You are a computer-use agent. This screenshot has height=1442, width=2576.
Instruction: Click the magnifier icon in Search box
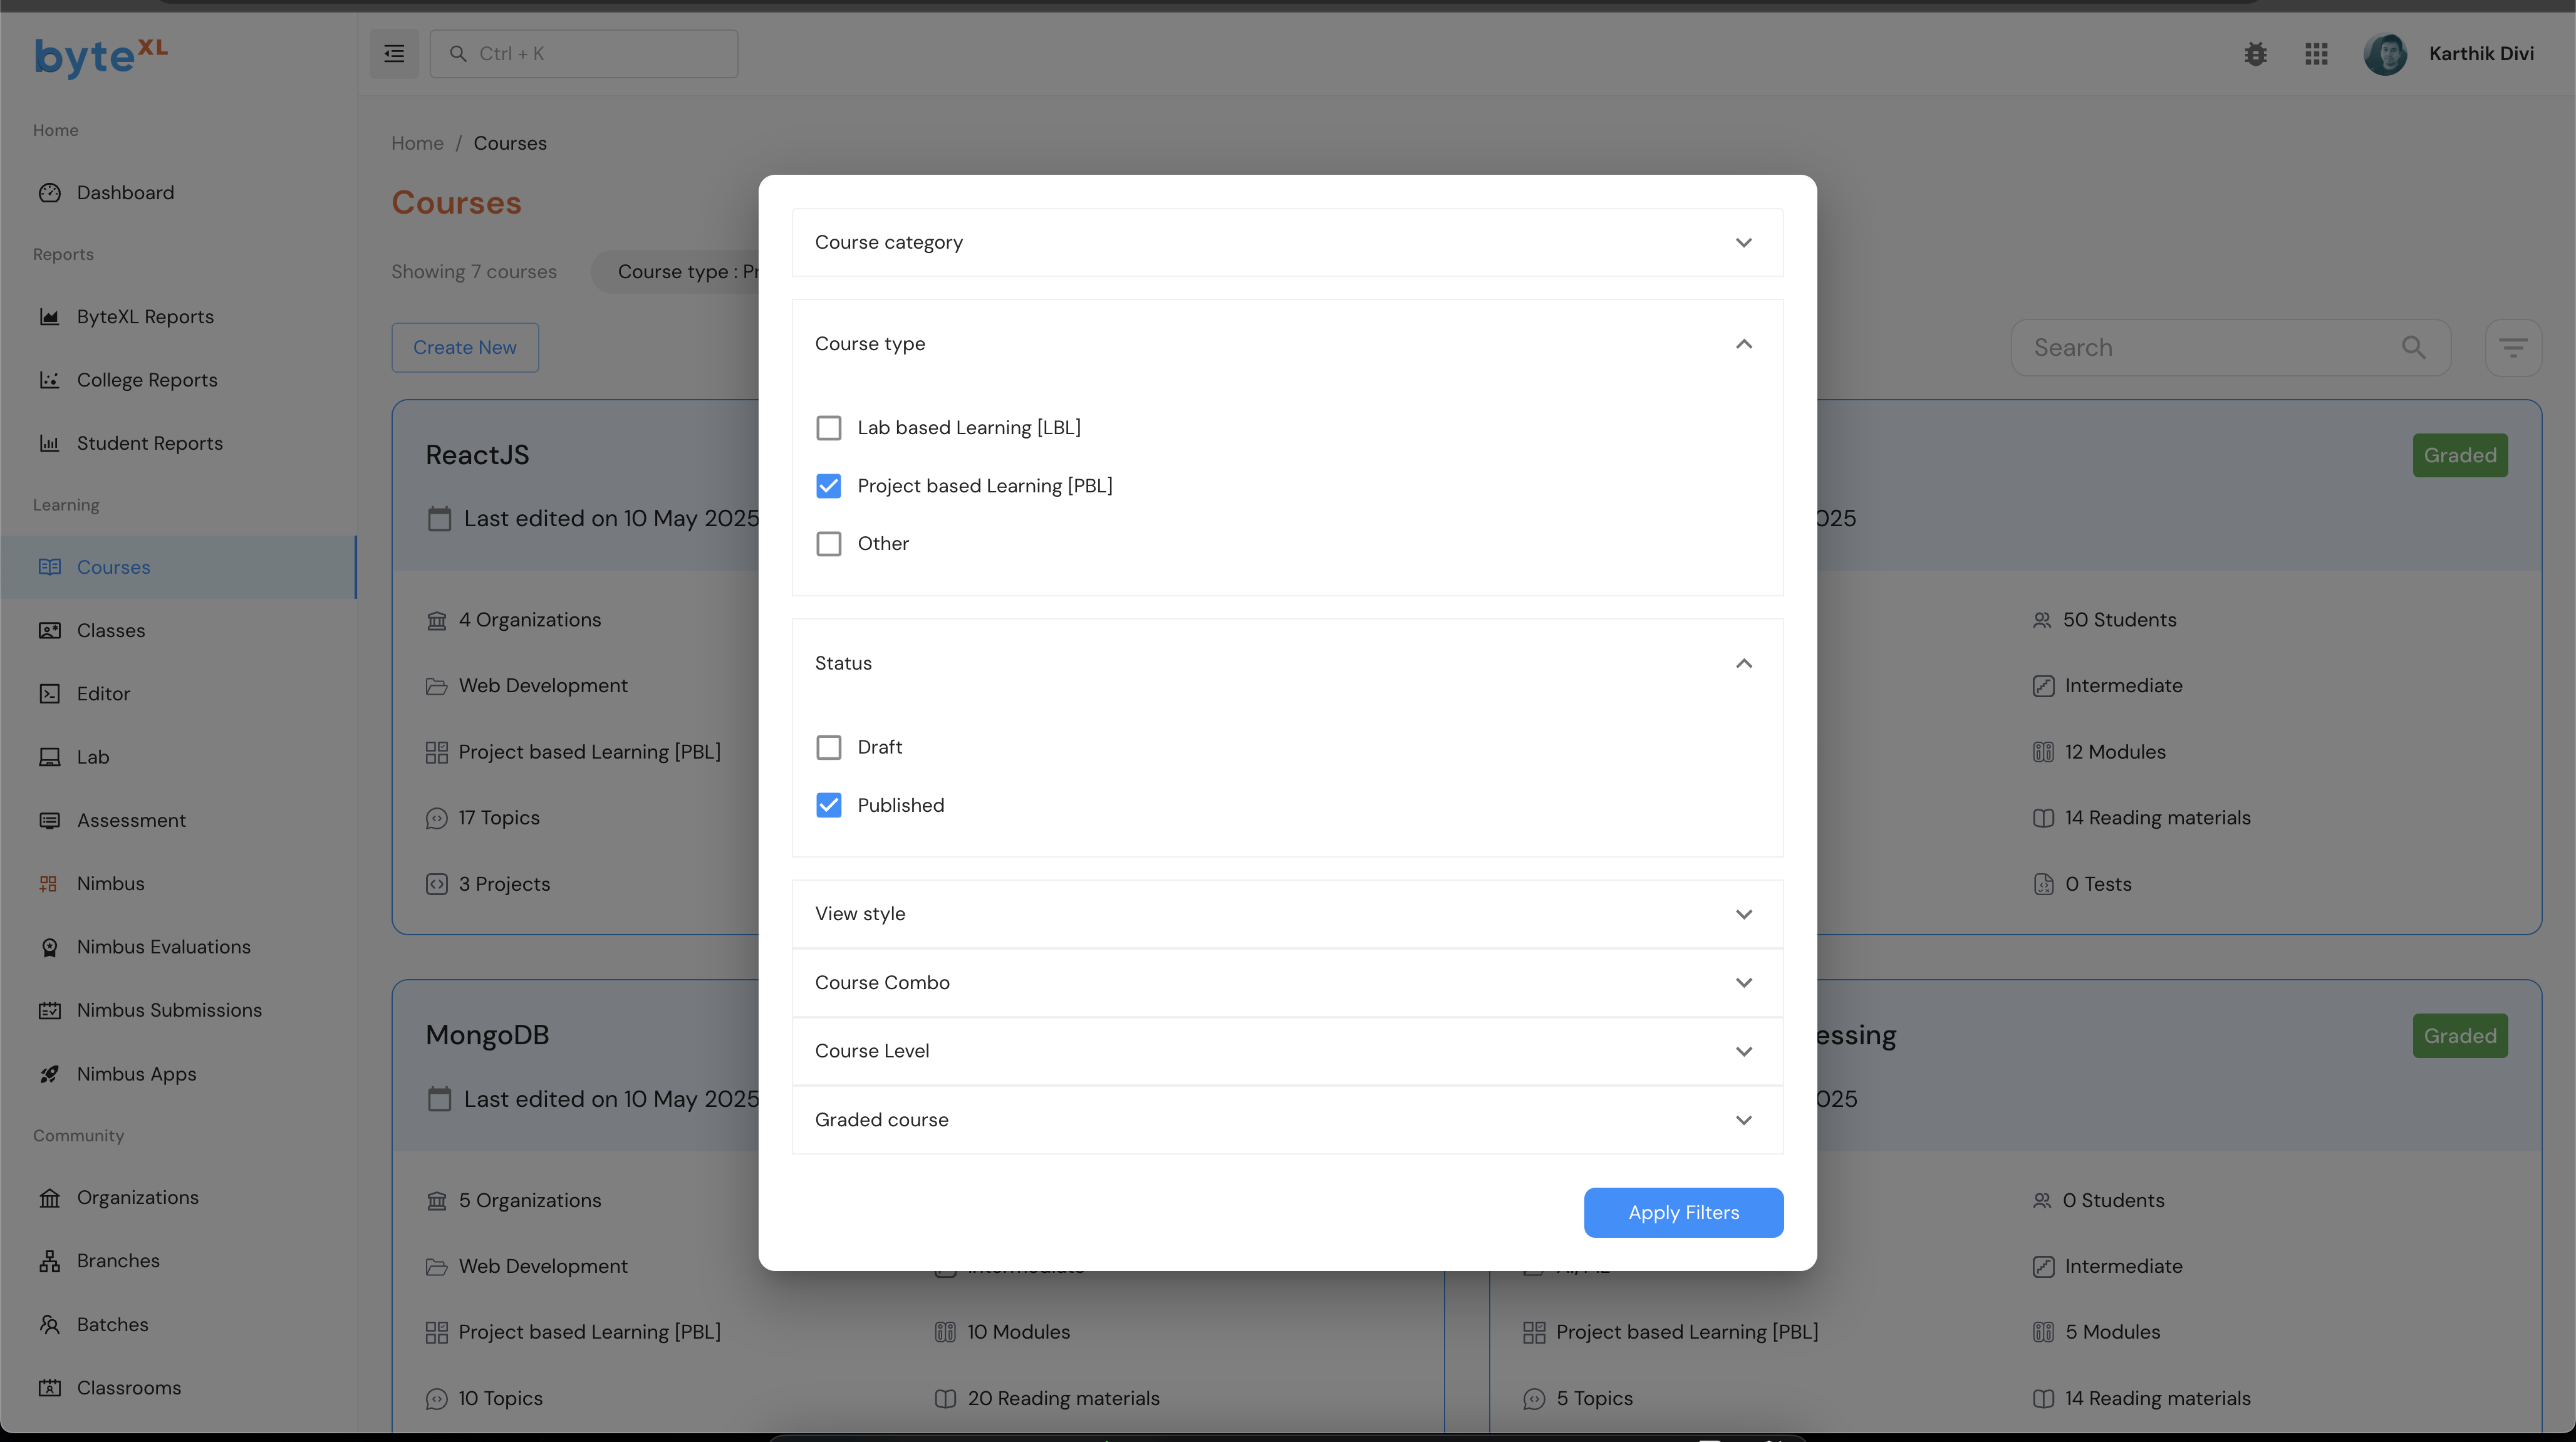point(2413,348)
